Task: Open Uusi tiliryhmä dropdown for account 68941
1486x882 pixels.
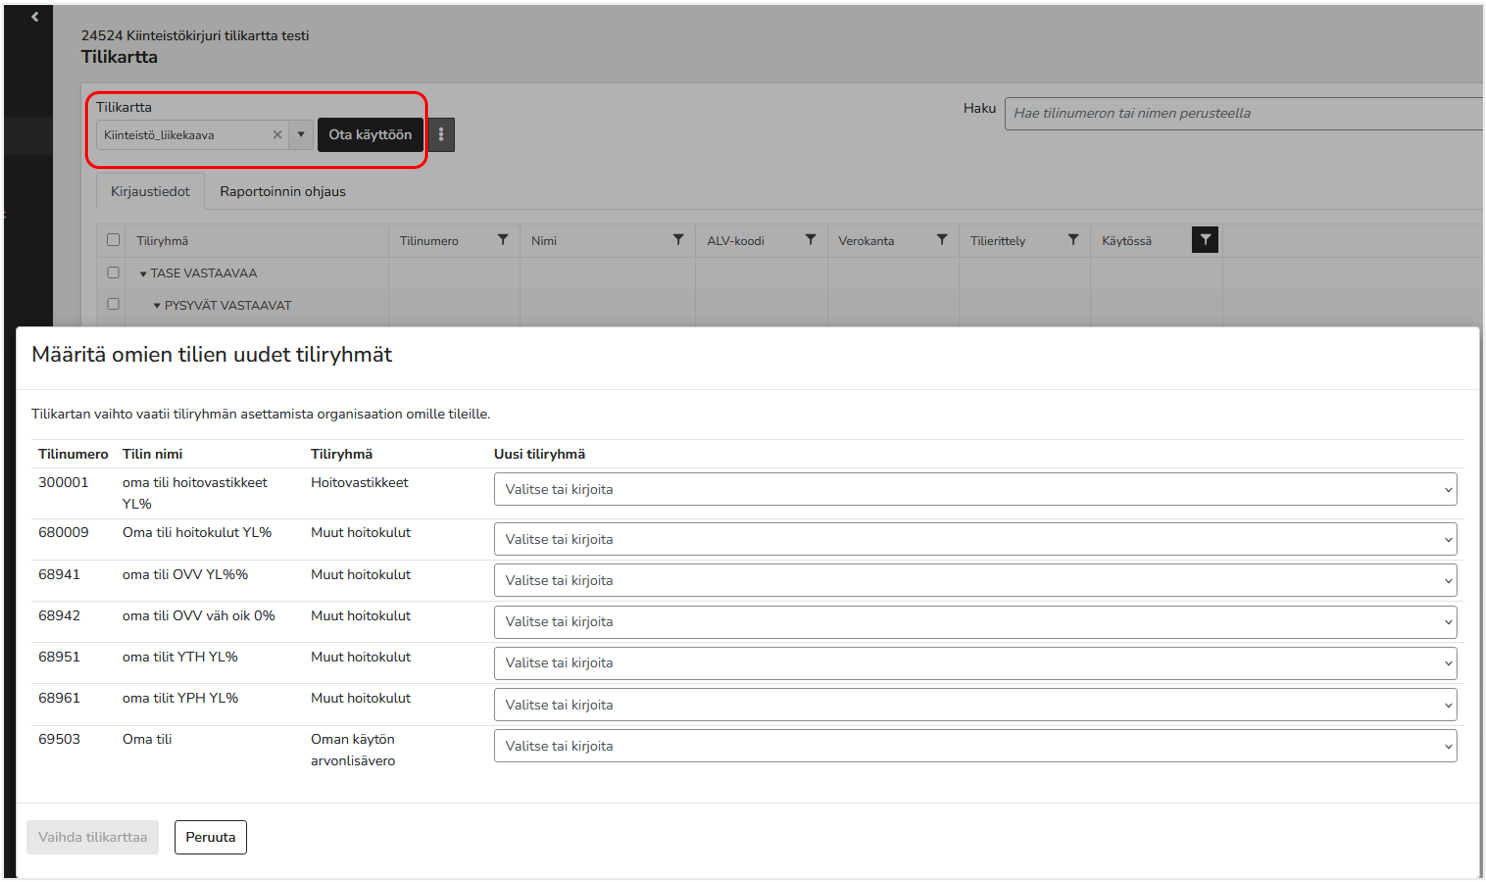Action: pos(975,580)
